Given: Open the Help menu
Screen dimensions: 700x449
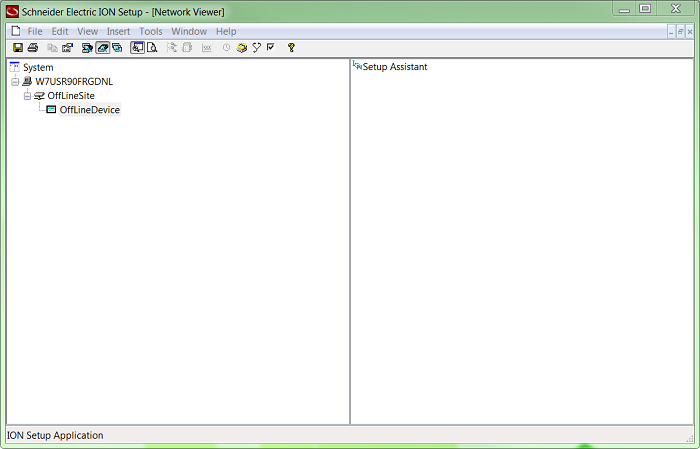Looking at the screenshot, I should (x=226, y=31).
